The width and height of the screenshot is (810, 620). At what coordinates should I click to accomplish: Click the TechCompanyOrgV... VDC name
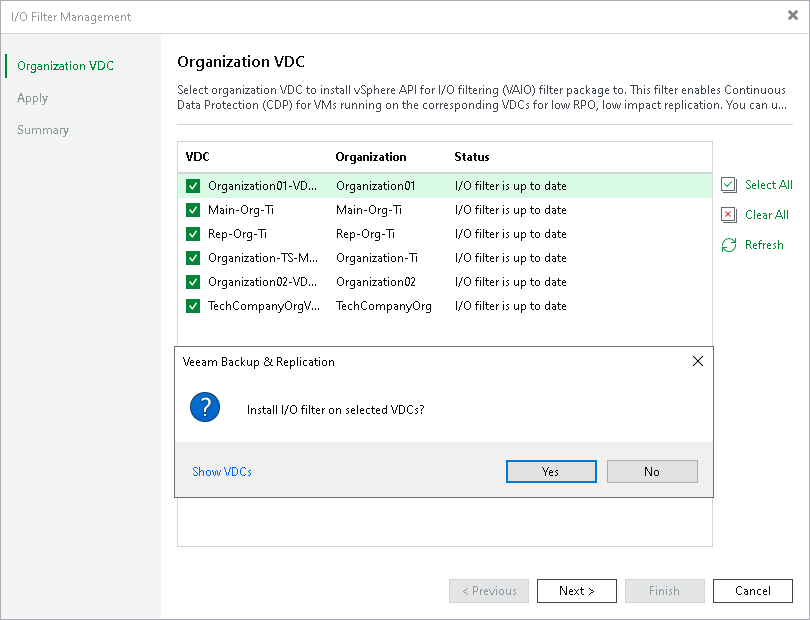(x=264, y=306)
